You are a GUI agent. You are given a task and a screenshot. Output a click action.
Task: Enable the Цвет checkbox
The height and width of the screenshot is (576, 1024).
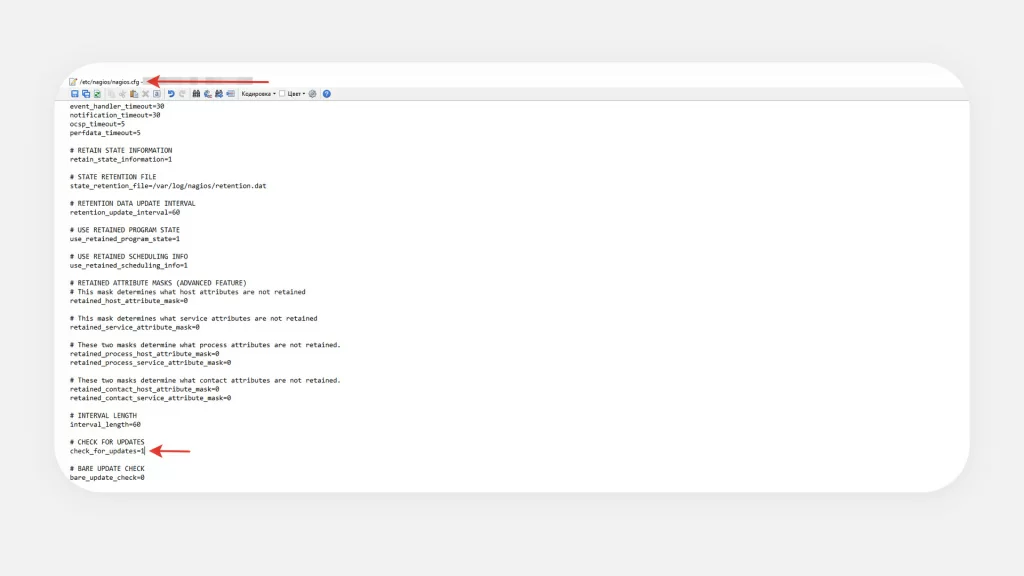[x=281, y=93]
